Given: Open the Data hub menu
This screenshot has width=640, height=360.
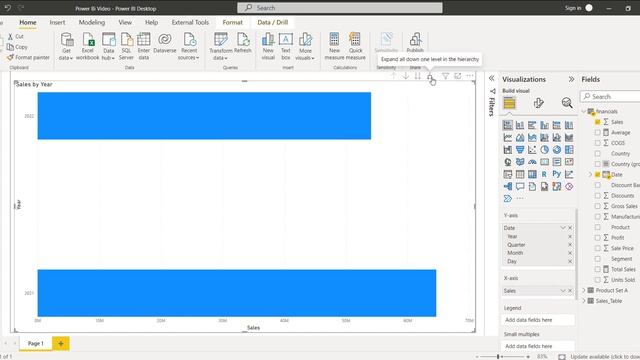Looking at the screenshot, I should pyautogui.click(x=109, y=47).
